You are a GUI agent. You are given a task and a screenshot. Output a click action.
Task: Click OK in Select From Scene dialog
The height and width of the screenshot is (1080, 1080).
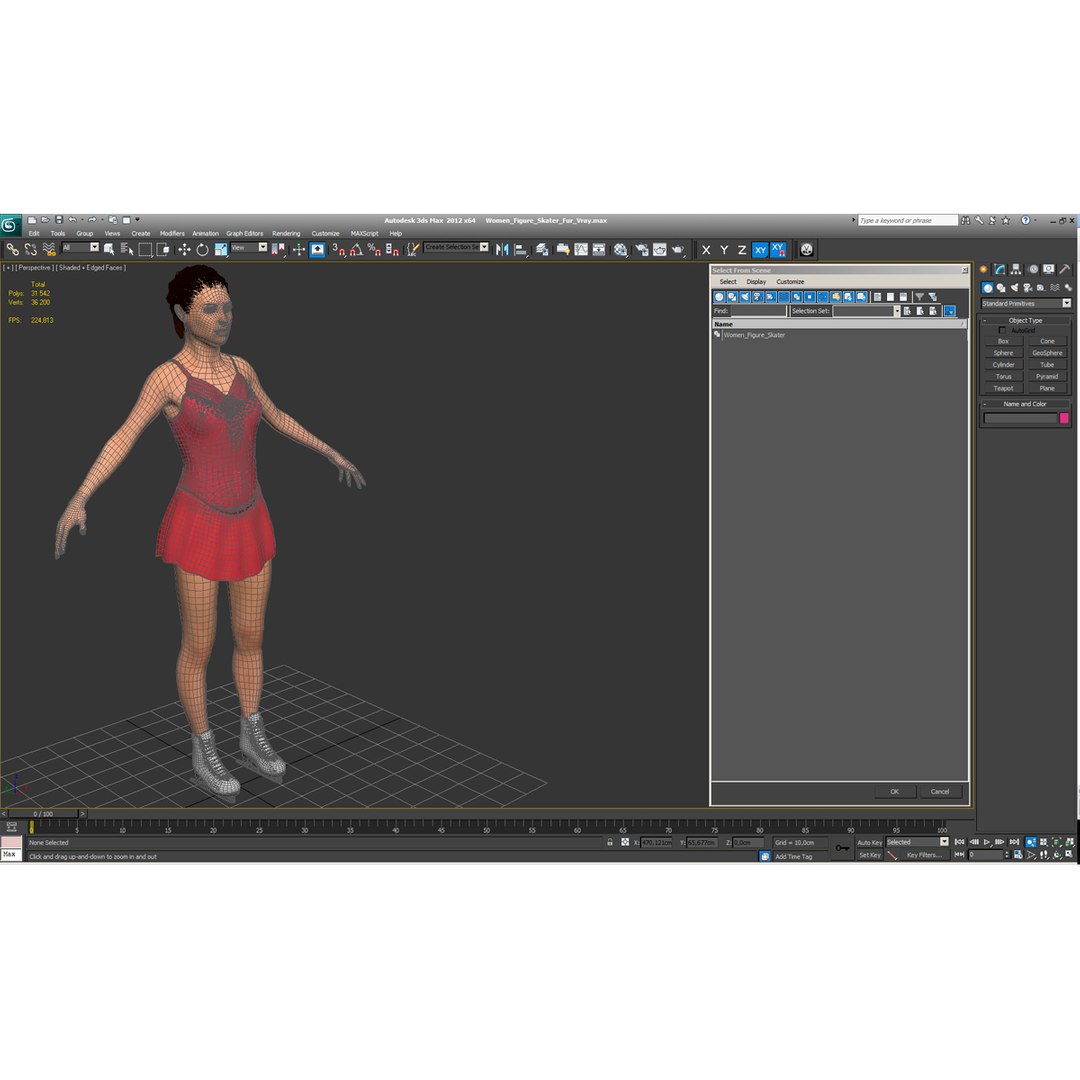pos(894,791)
